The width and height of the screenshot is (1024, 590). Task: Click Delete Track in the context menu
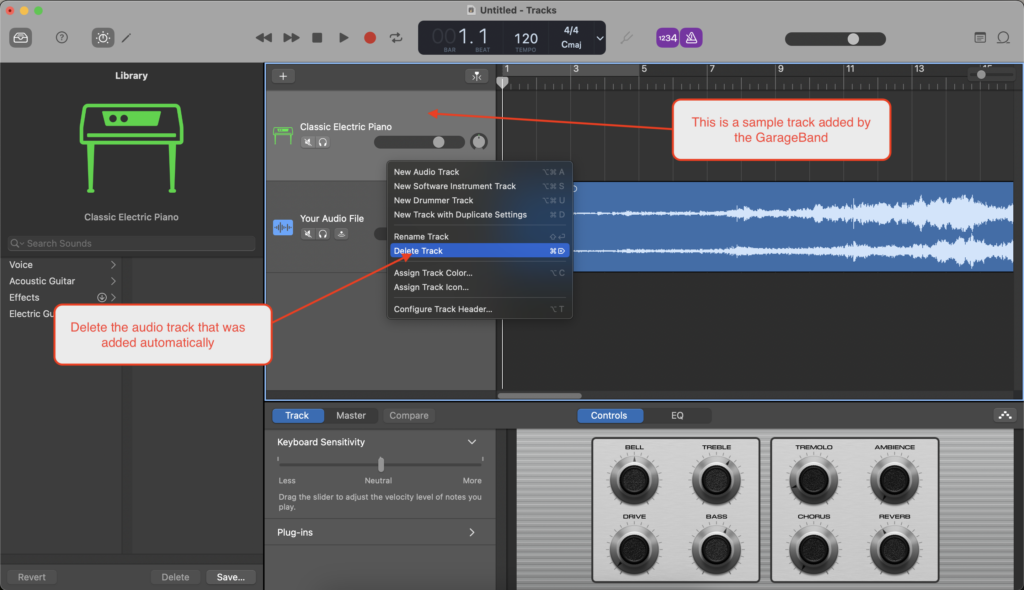[x=479, y=251]
